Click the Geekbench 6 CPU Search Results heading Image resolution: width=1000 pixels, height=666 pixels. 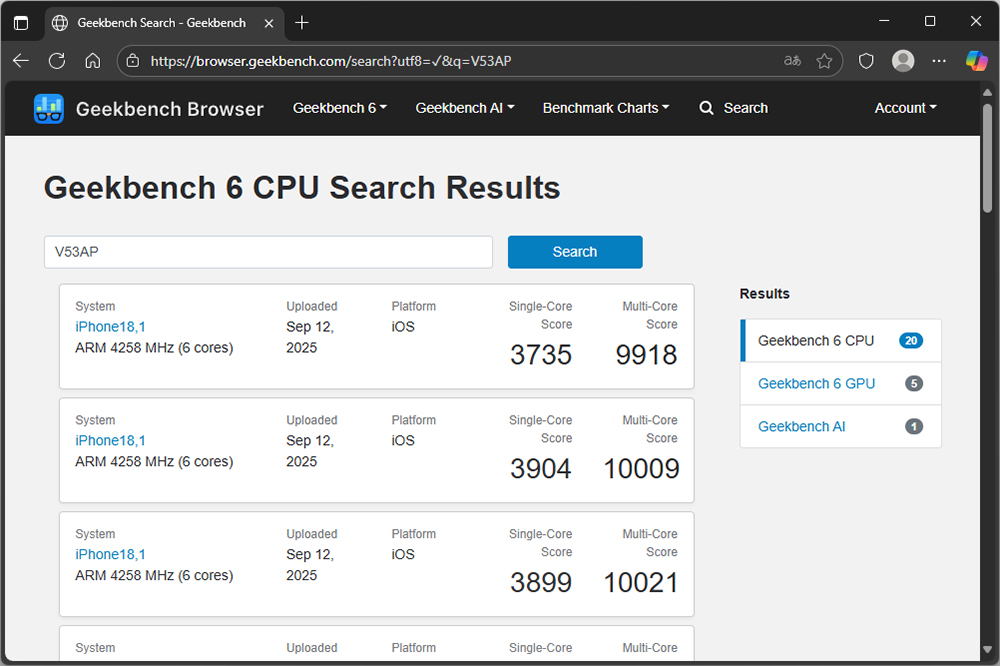[x=302, y=188]
